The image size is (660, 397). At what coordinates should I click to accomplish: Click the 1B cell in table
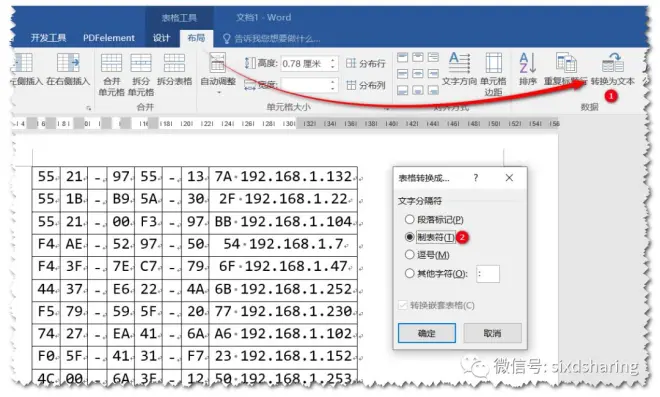(x=74, y=199)
